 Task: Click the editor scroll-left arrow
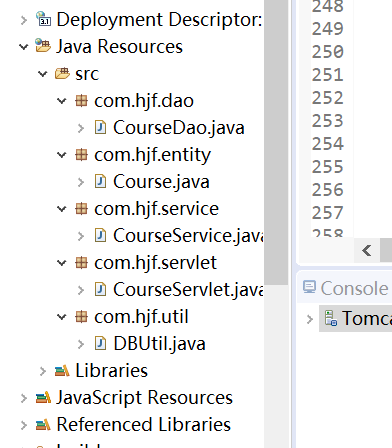[x=367, y=250]
